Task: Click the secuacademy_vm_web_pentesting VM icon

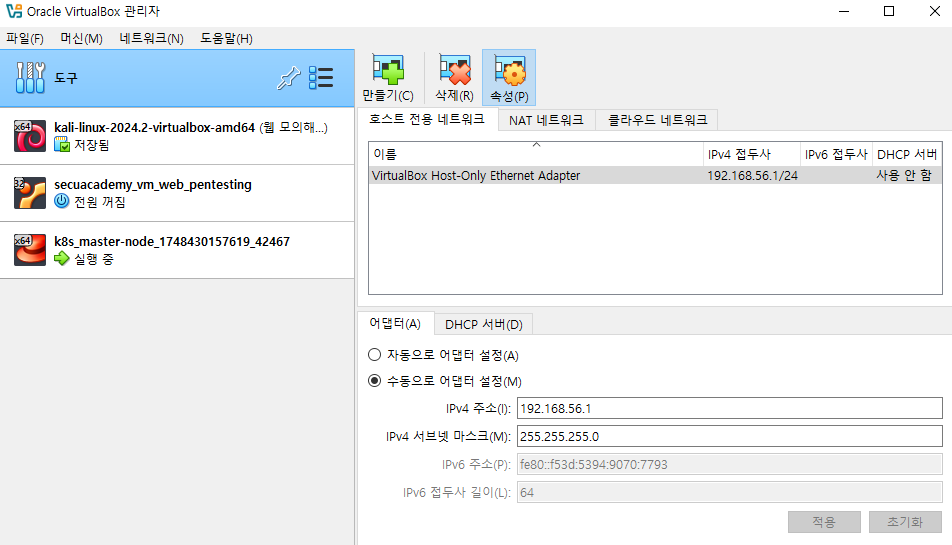Action: click(30, 192)
